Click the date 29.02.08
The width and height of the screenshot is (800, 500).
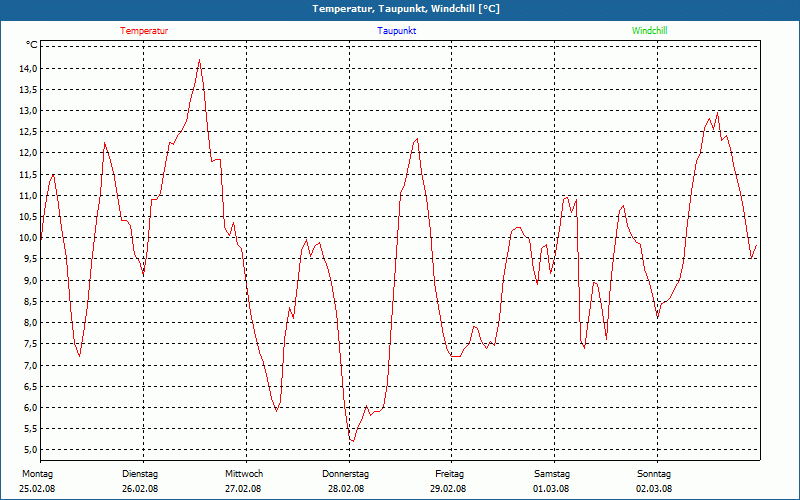[x=447, y=489]
